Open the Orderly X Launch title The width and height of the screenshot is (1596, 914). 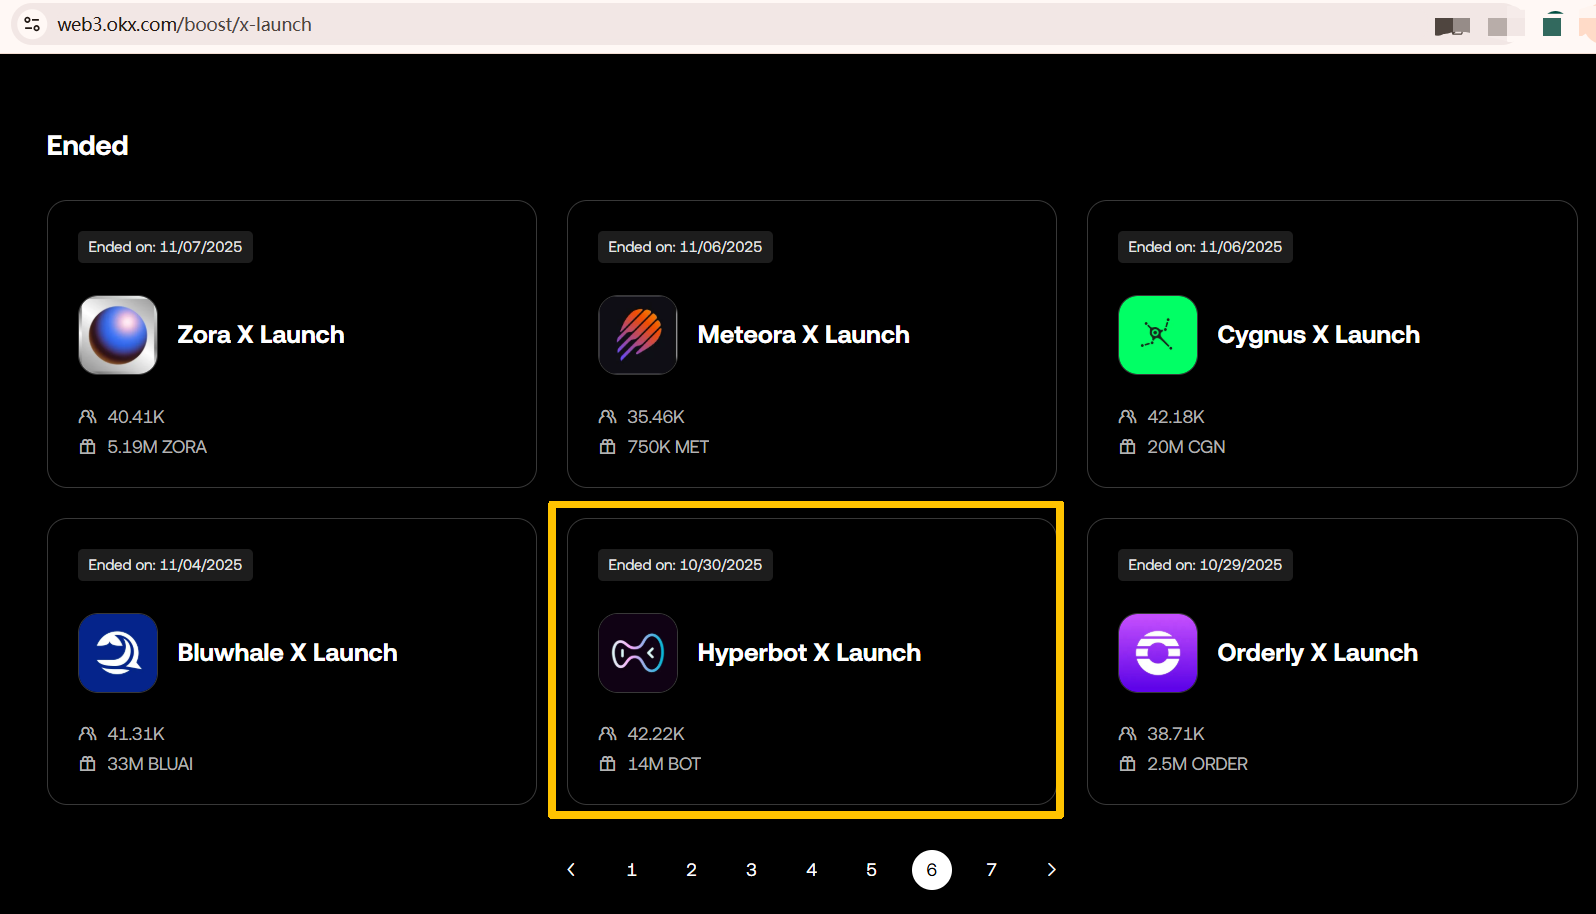[x=1317, y=653]
